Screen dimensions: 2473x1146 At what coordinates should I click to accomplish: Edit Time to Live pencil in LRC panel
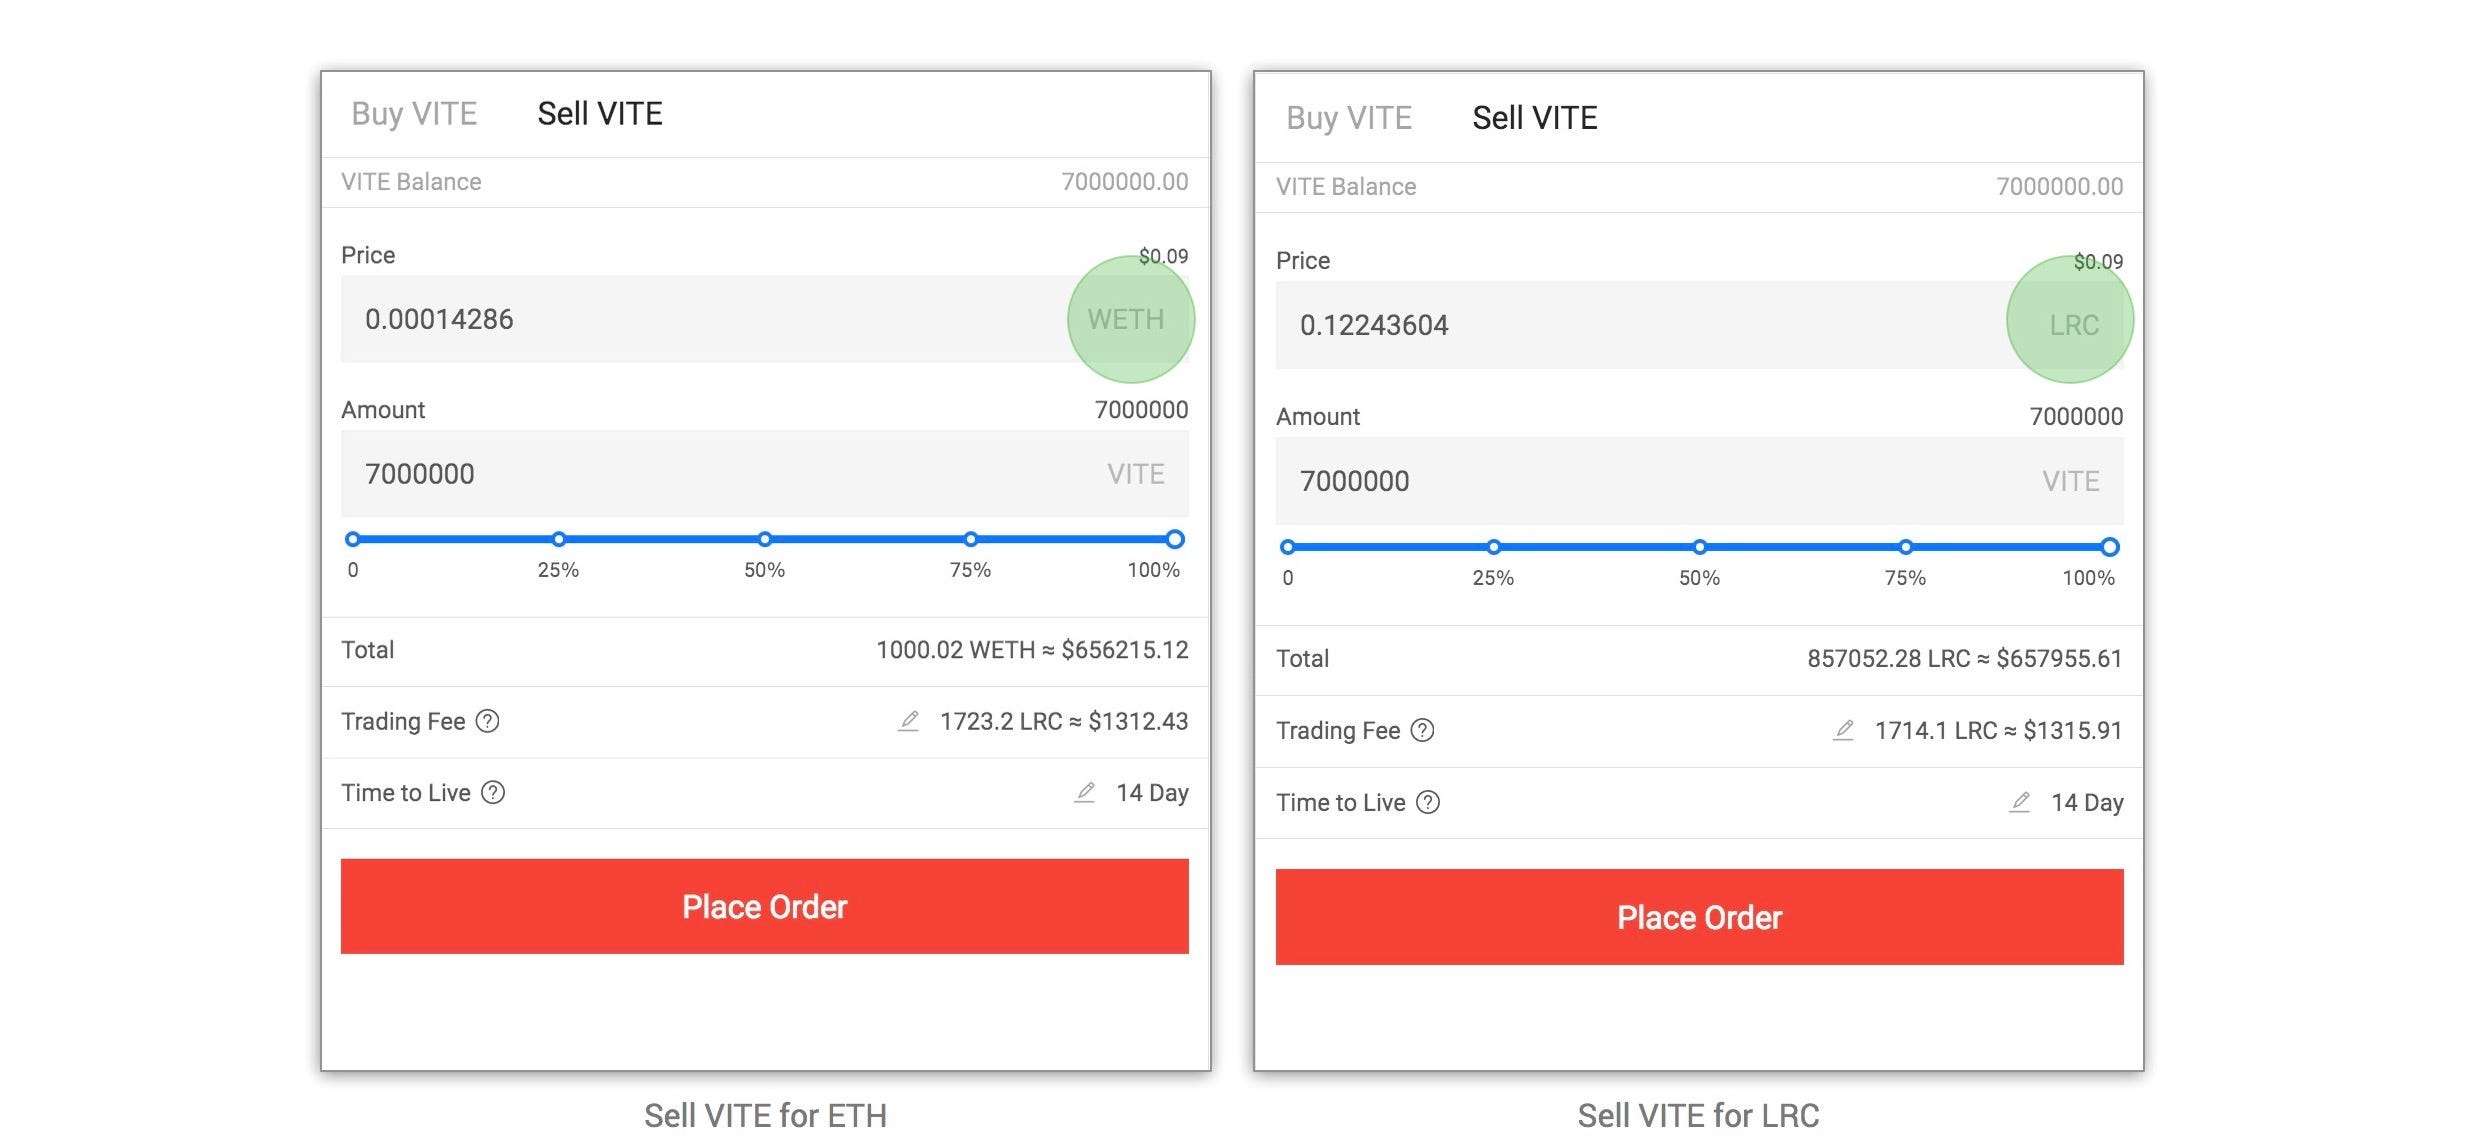[x=2019, y=803]
